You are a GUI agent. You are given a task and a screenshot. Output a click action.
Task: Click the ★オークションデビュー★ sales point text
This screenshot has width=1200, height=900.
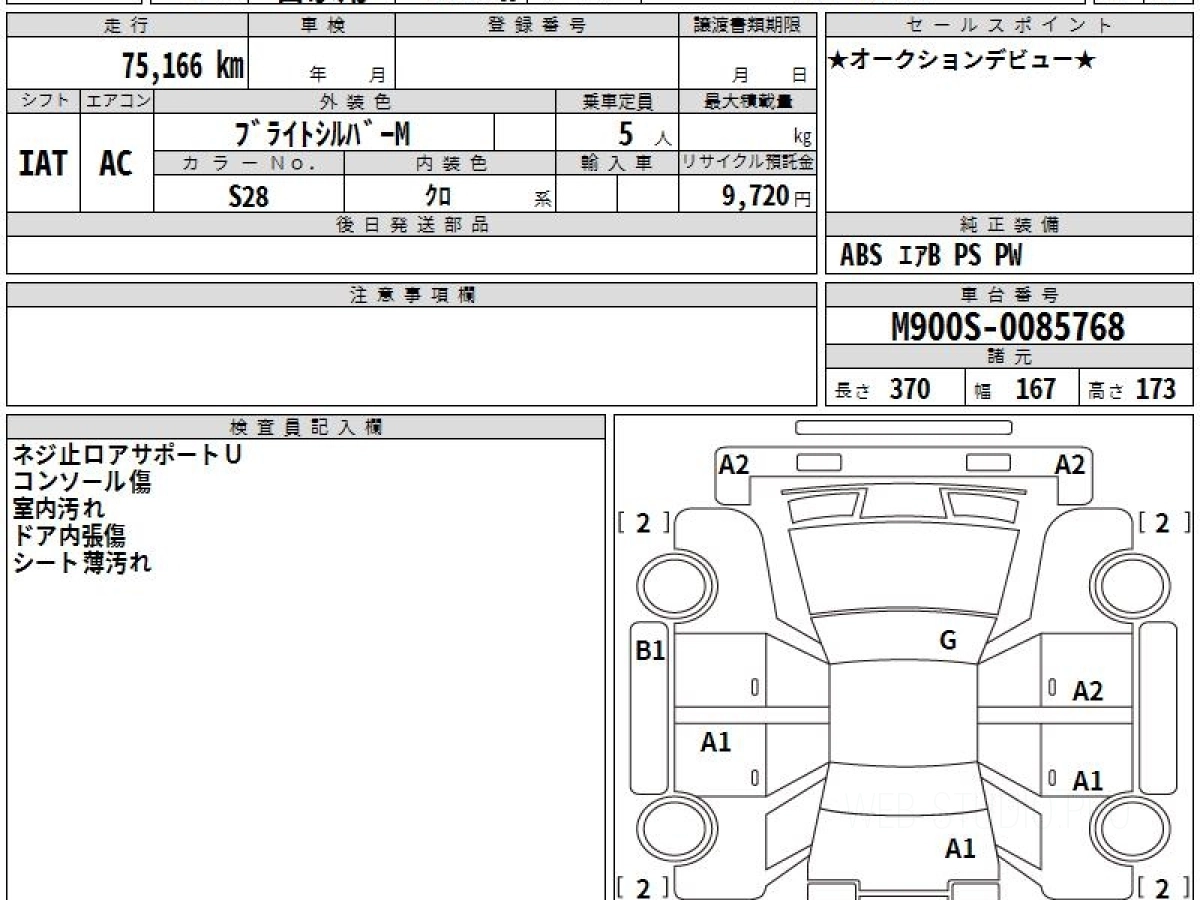pos(962,61)
